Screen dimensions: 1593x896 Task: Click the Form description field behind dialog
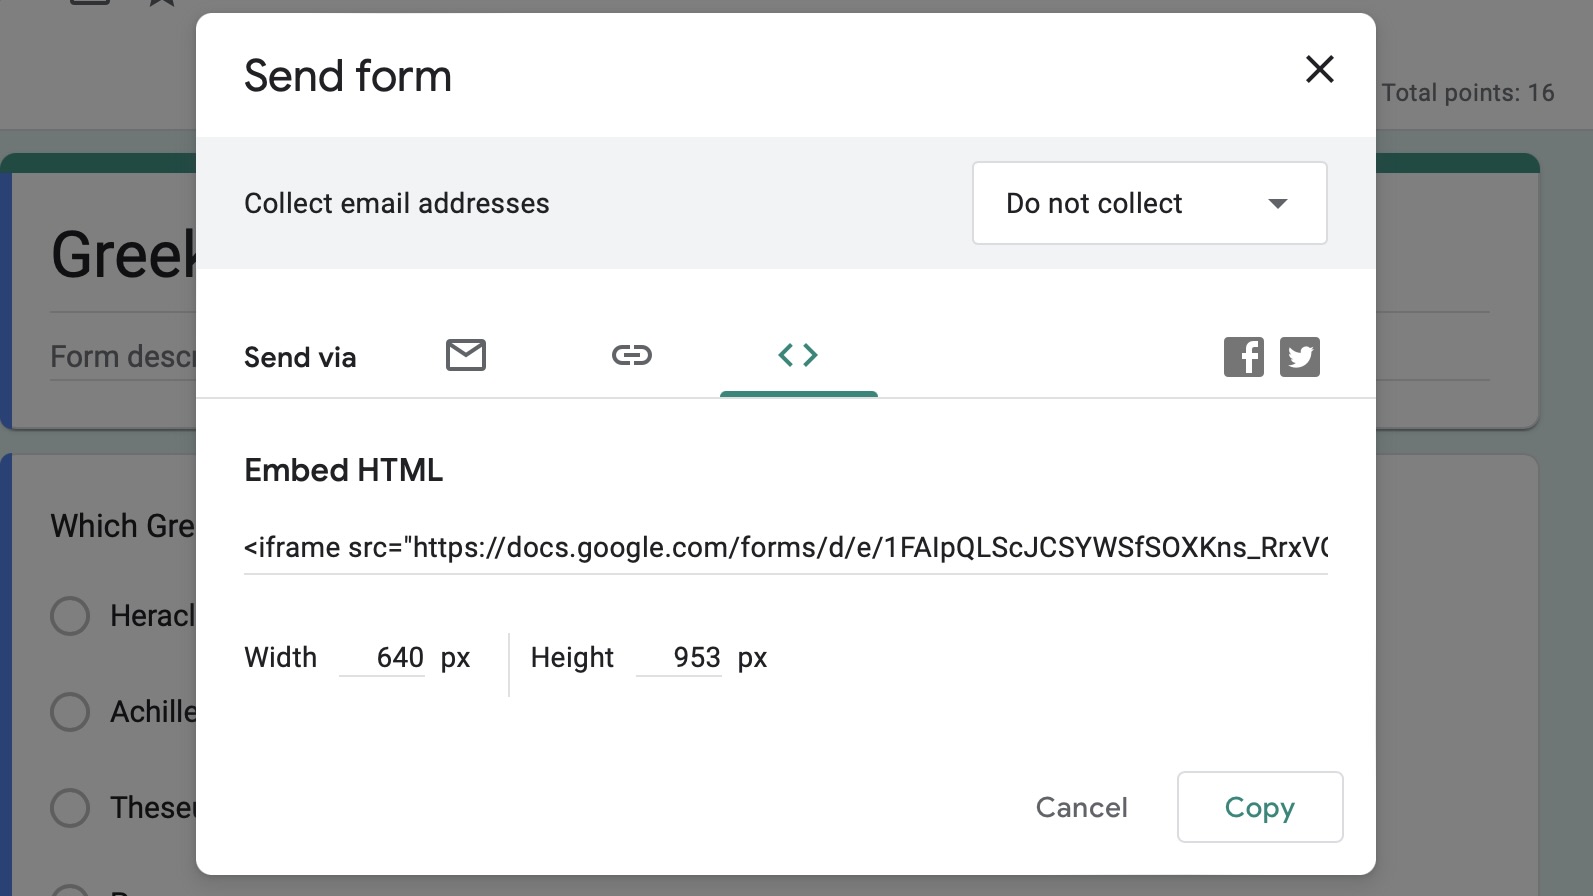tap(122, 357)
